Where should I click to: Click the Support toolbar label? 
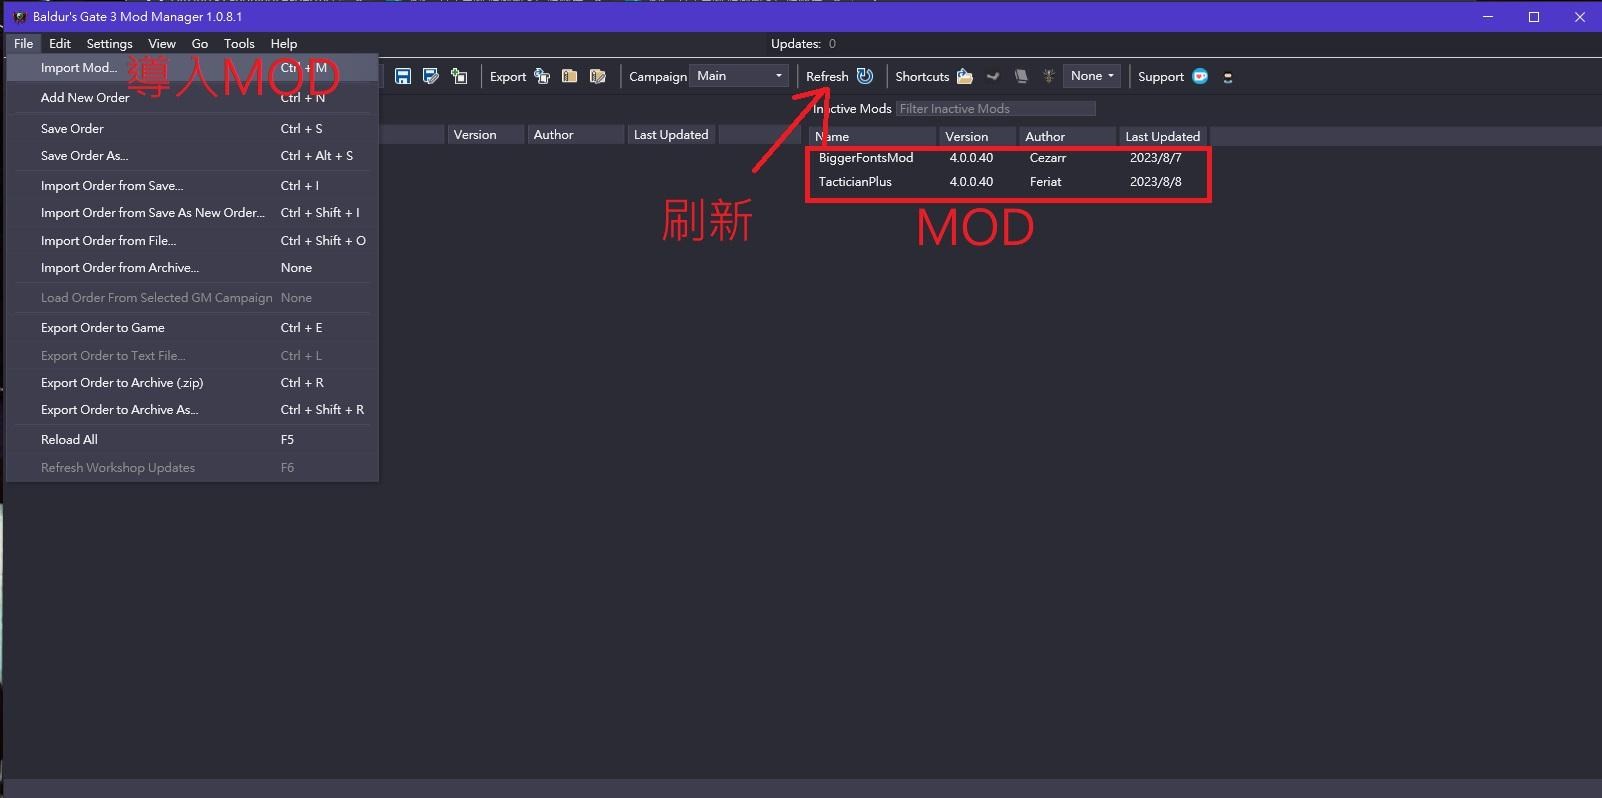(1161, 76)
